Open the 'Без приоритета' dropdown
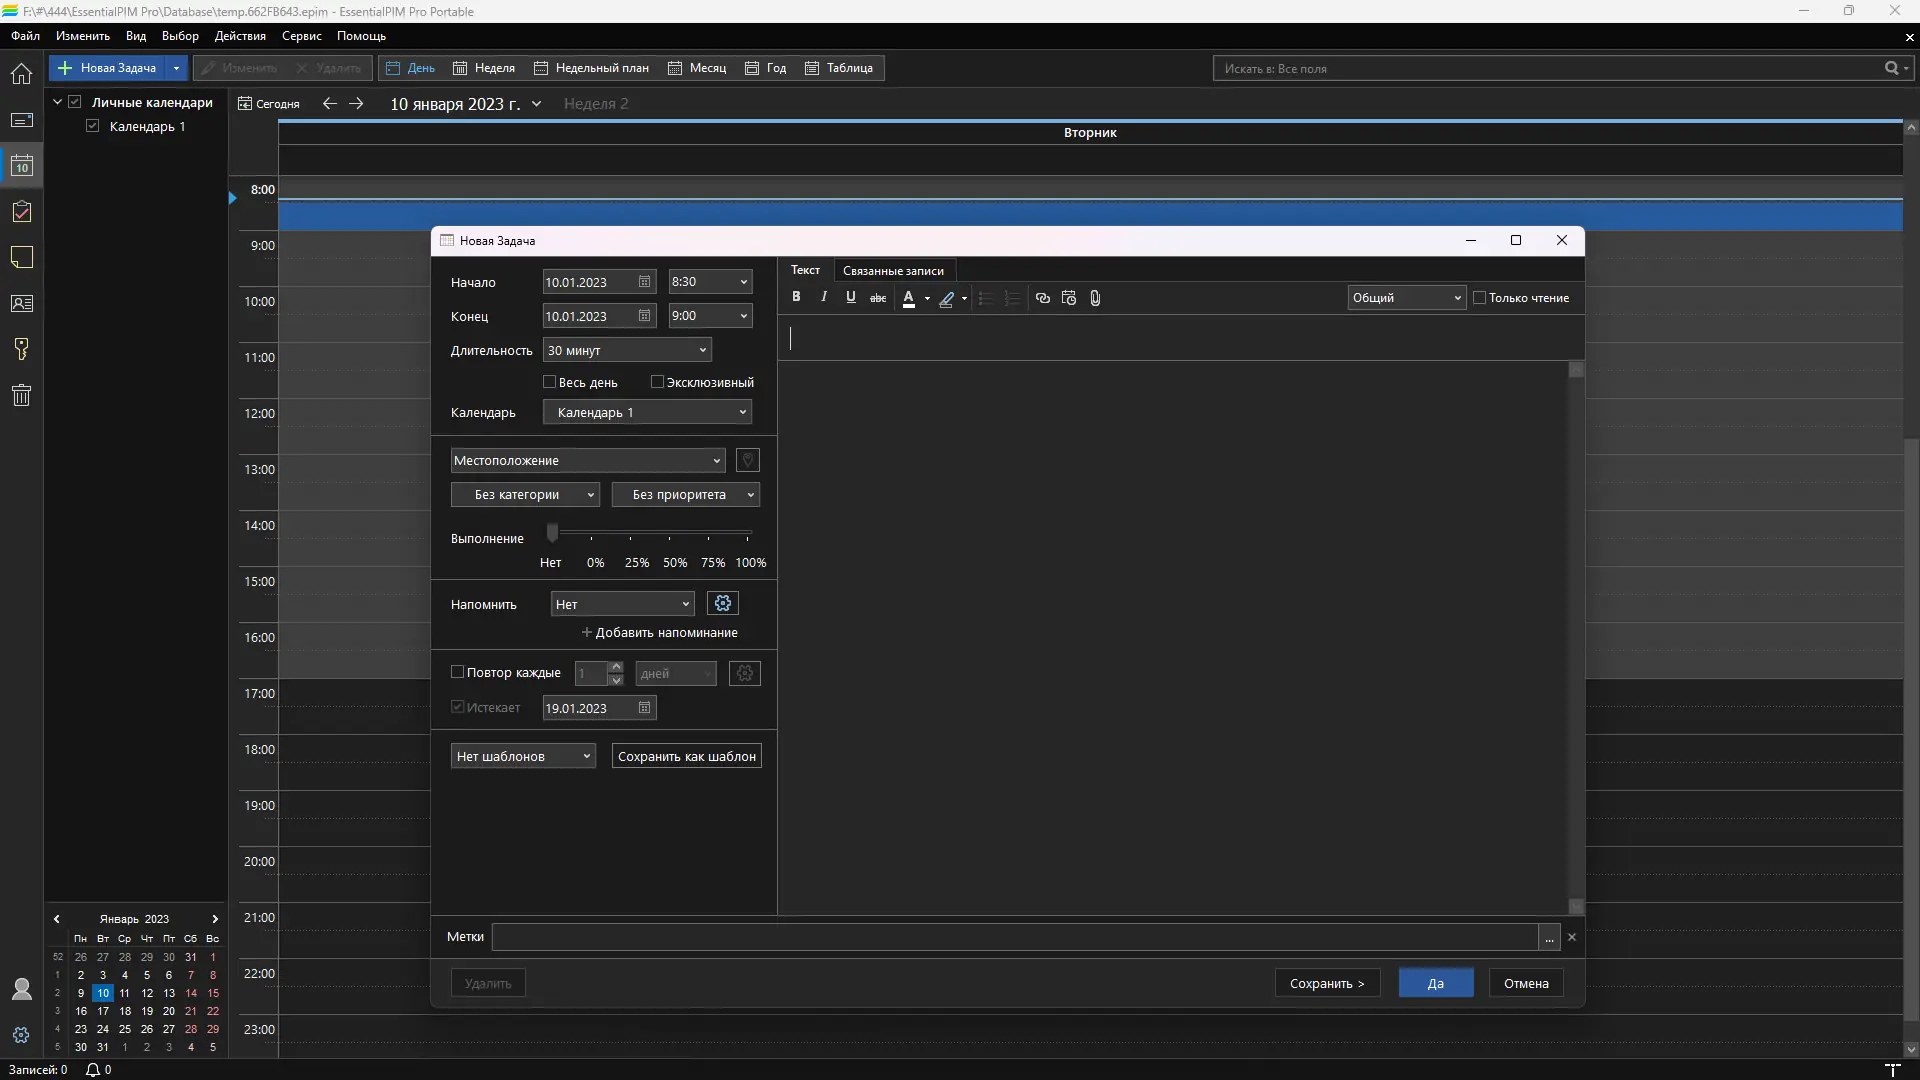 (x=685, y=495)
